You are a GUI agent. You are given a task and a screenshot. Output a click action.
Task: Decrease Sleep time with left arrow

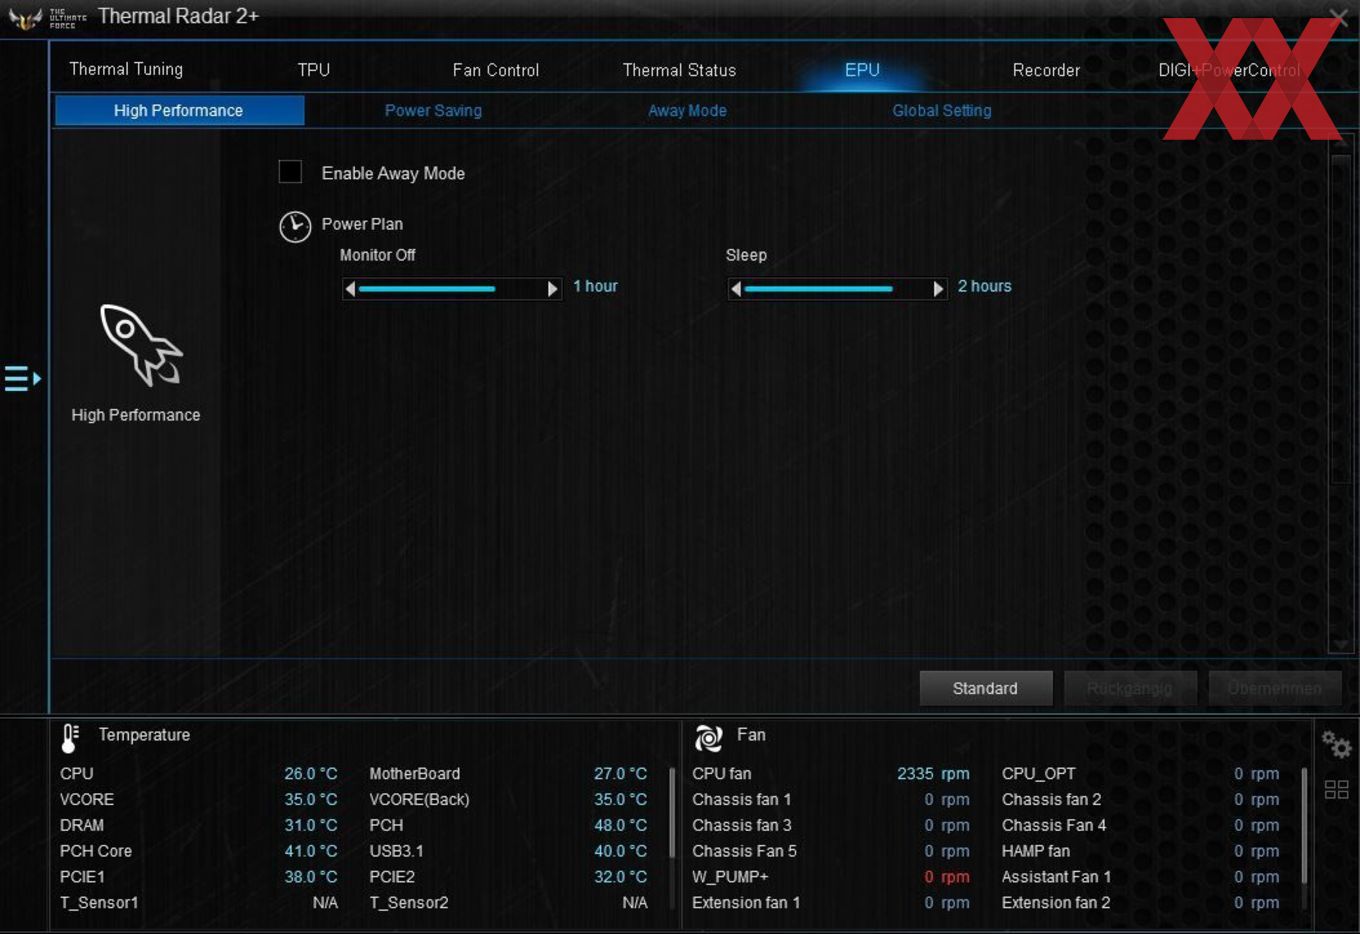coord(736,289)
